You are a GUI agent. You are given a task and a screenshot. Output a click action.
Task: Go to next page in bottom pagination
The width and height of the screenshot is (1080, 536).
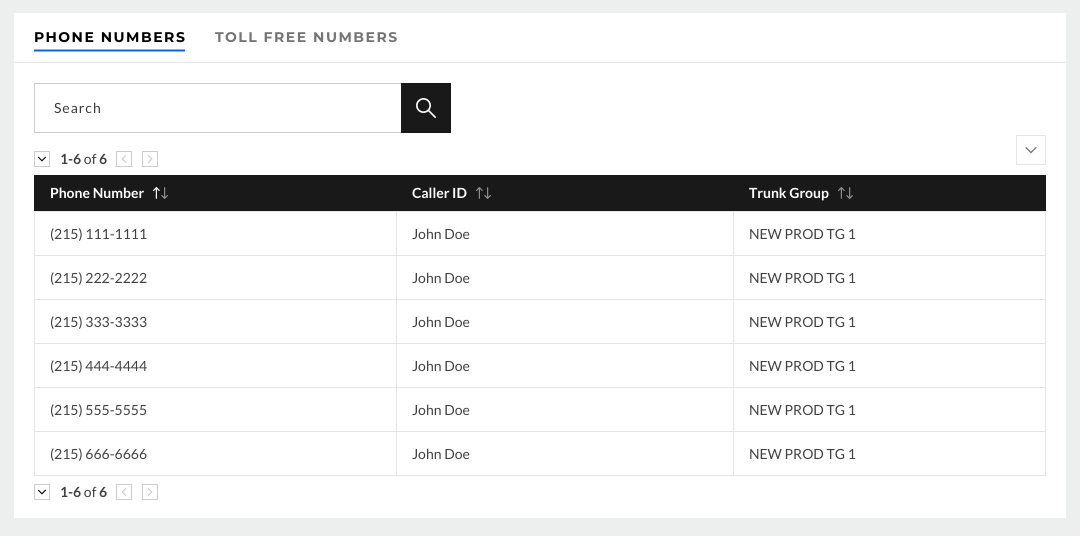tap(149, 492)
